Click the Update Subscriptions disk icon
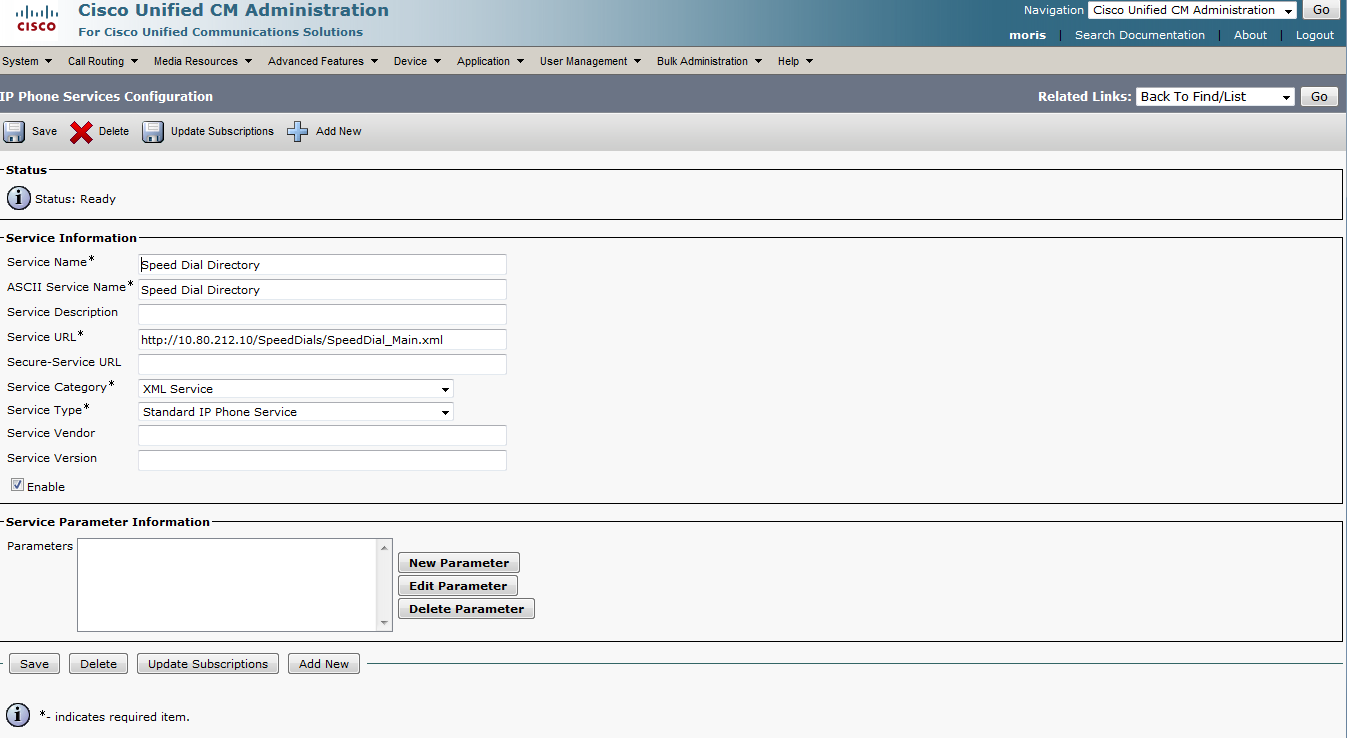This screenshot has width=1347, height=738. (x=152, y=132)
